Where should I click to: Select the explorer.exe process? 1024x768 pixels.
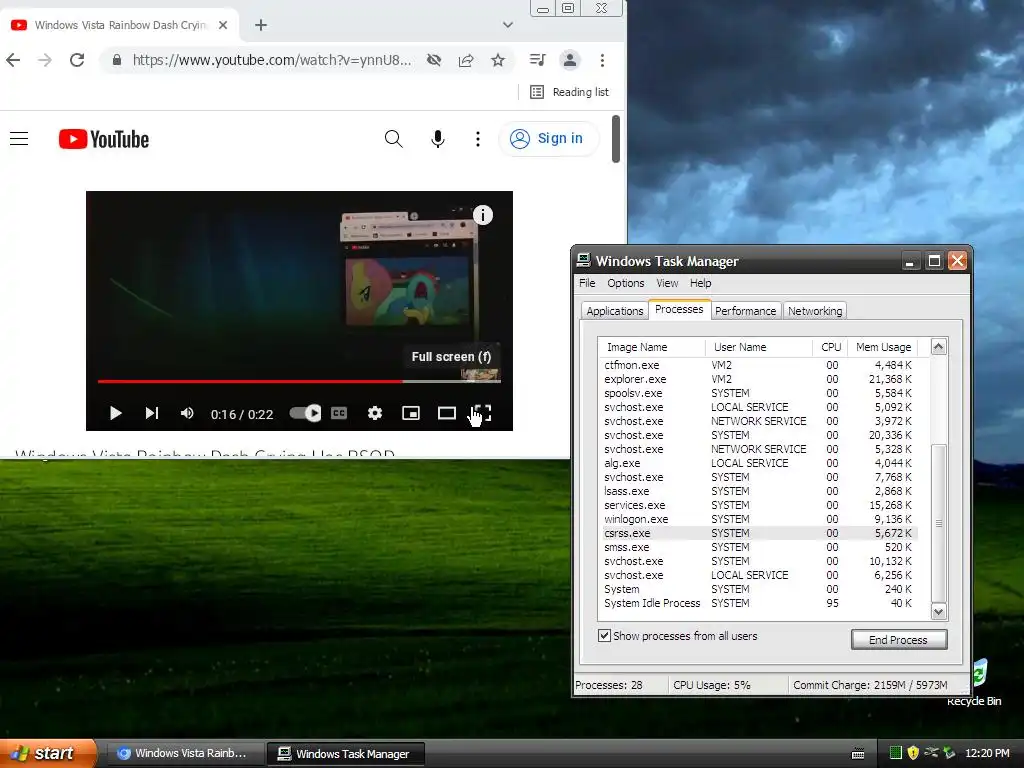[x=758, y=379]
